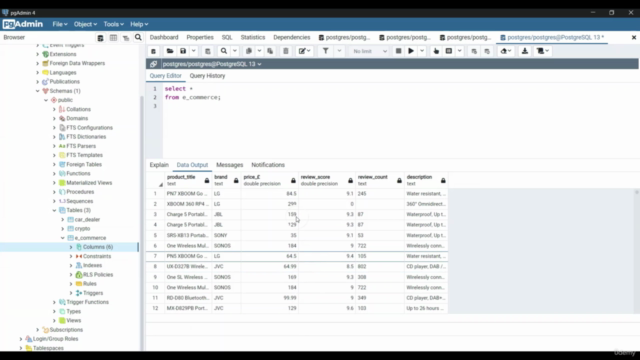Screen dimensions: 640x360
Task: Click the Execute query play icon
Action: [411, 51]
